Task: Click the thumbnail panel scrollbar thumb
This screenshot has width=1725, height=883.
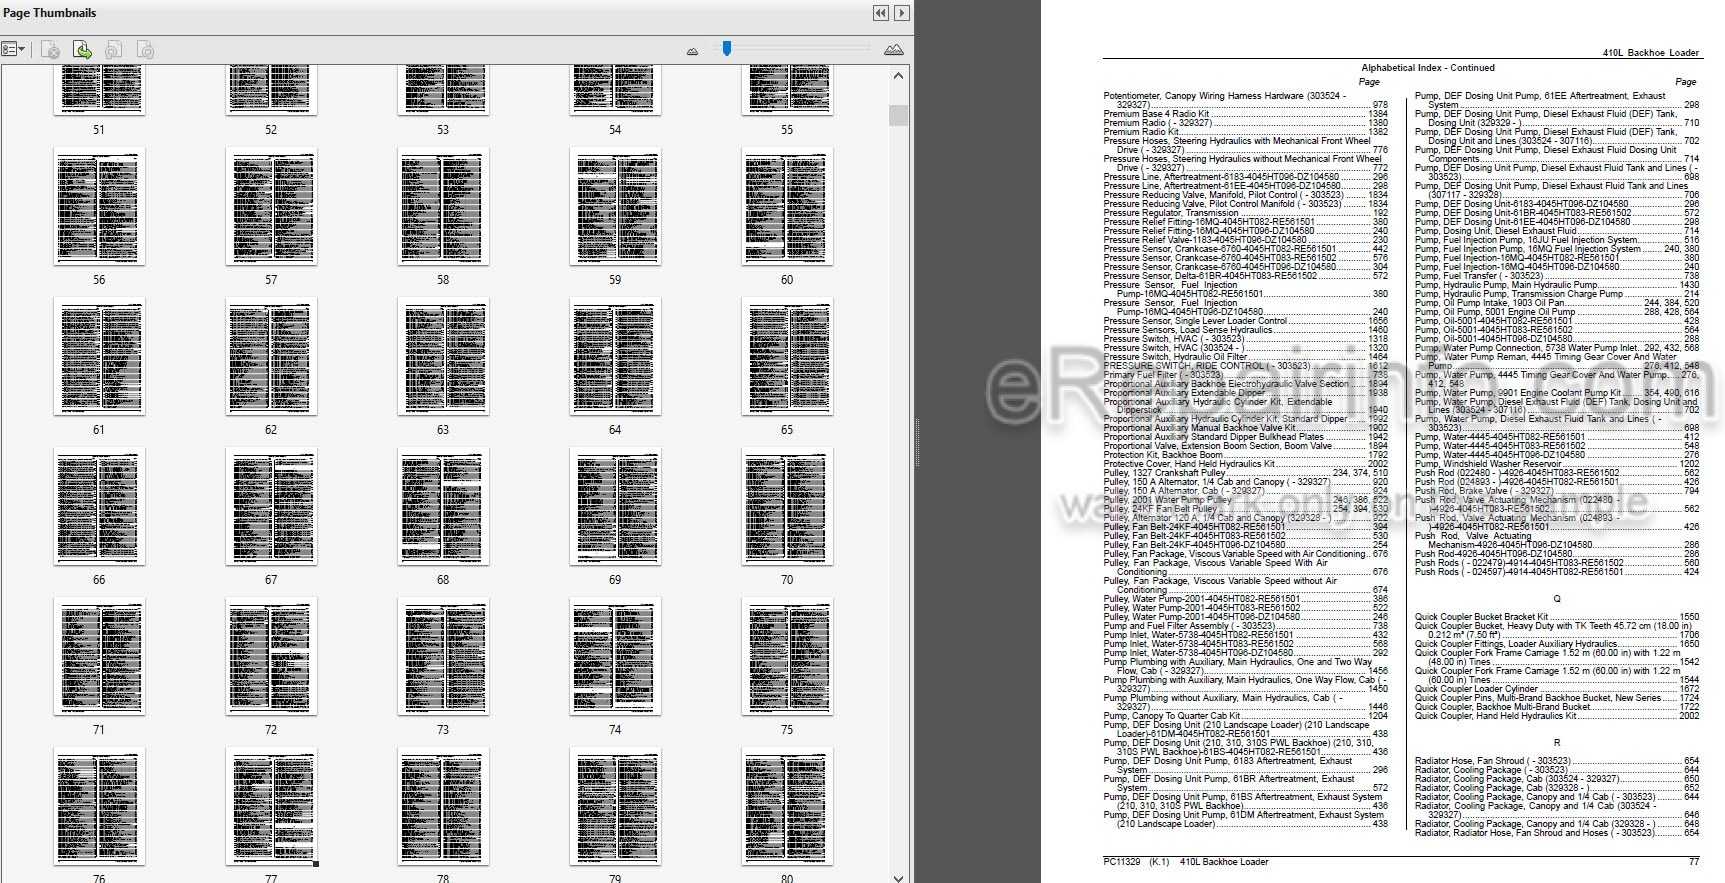Action: coord(898,115)
